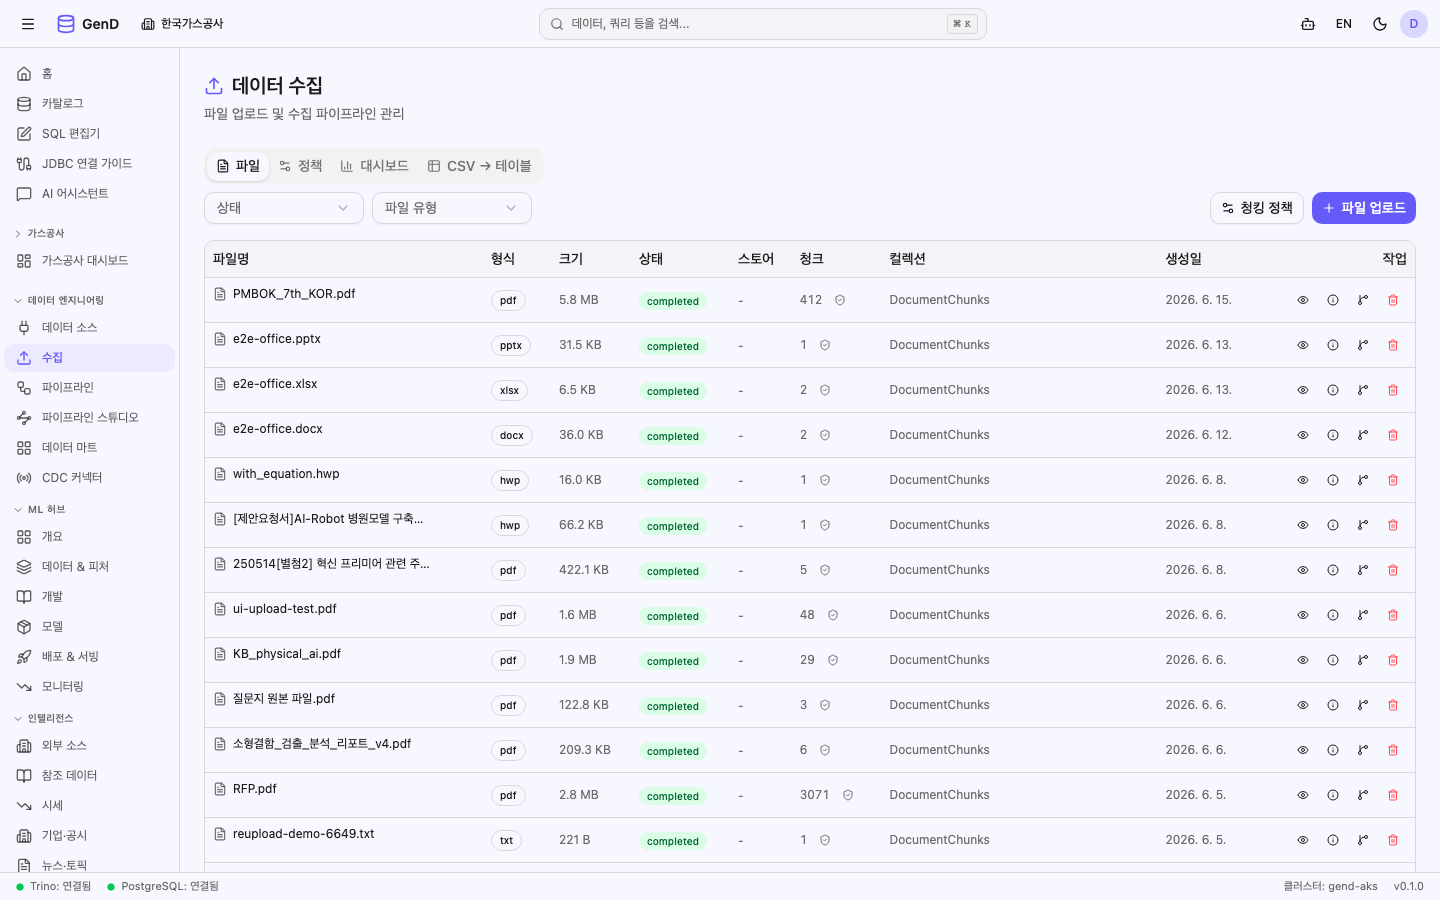
Task: Preview ui-upload-test.pdf with eye icon
Action: point(1303,615)
